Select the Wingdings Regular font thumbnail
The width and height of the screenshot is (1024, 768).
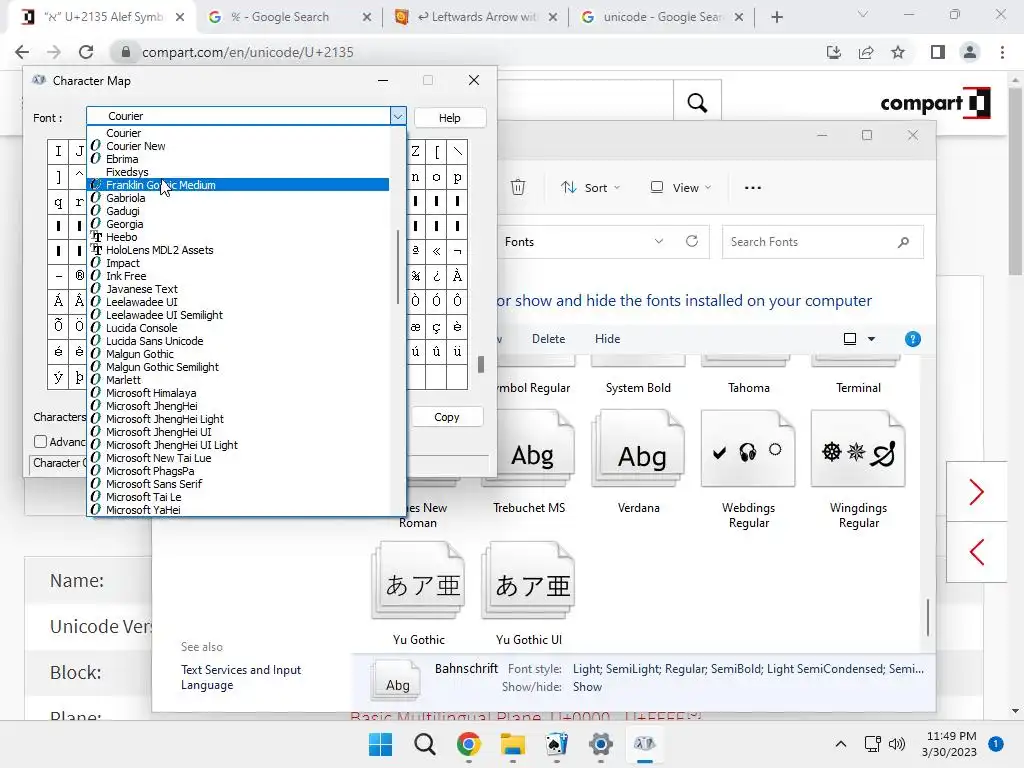point(858,470)
